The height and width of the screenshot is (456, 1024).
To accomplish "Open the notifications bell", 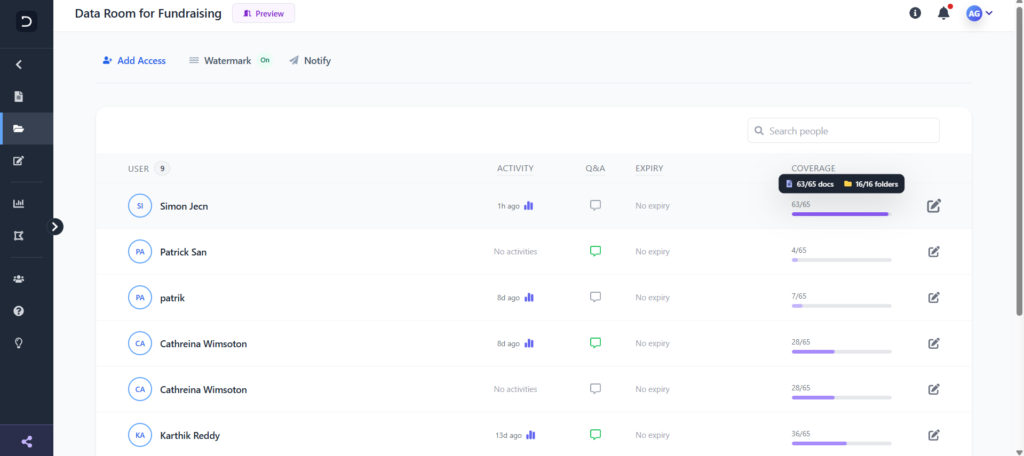I will [944, 13].
